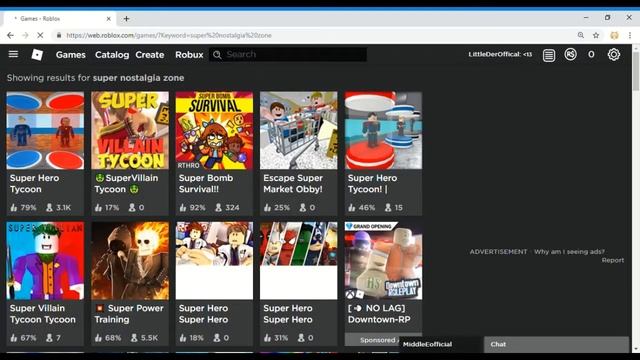This screenshot has height=360, width=640.
Task: Open Super Hero Super Hero thumbnail rated 18%
Action: tap(214, 260)
